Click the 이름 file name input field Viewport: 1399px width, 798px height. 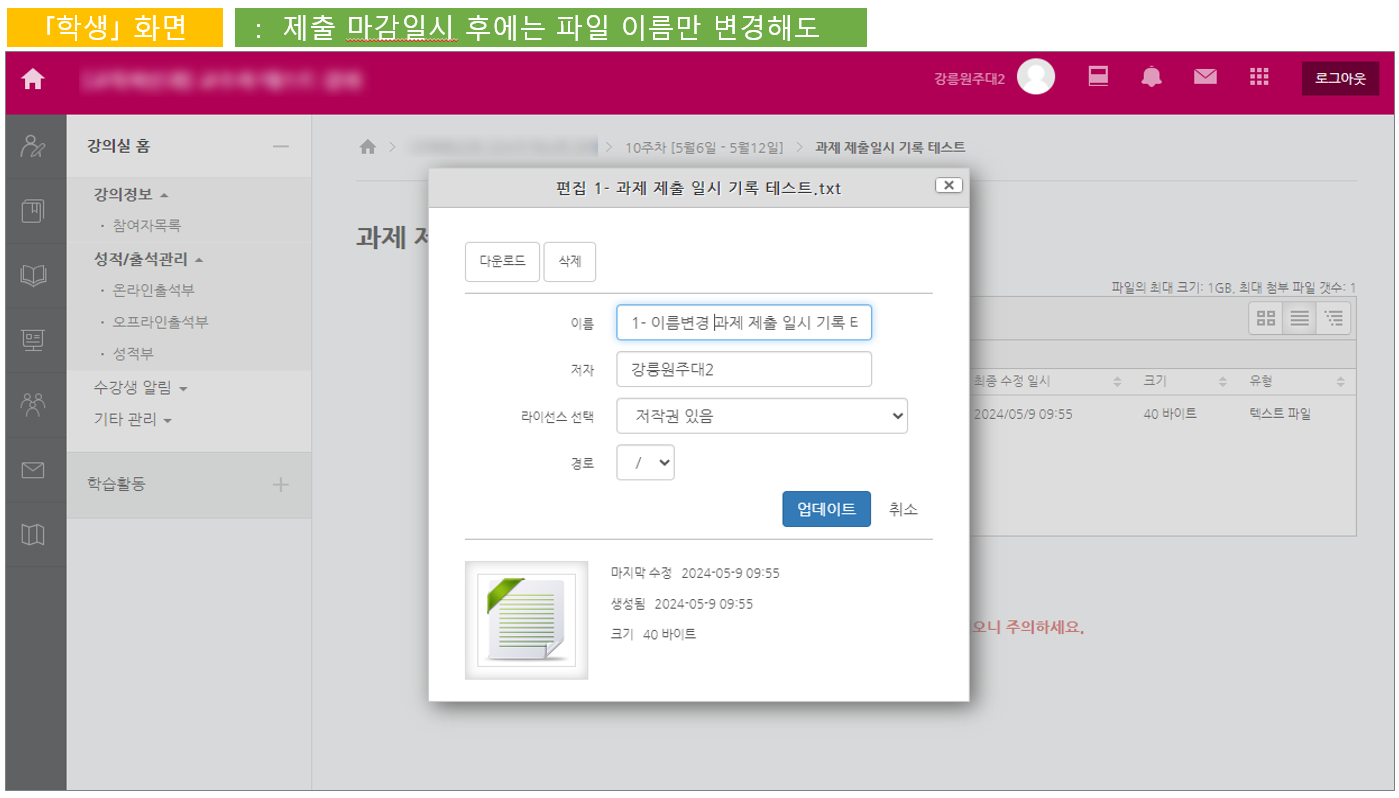click(744, 323)
